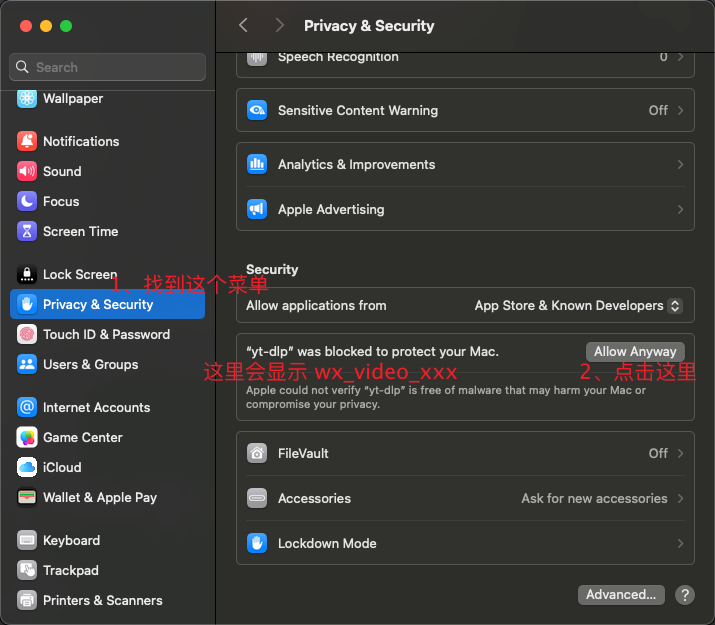Image resolution: width=715 pixels, height=625 pixels.
Task: Expand Sensitive Content Warning settings row
Action: (x=465, y=110)
